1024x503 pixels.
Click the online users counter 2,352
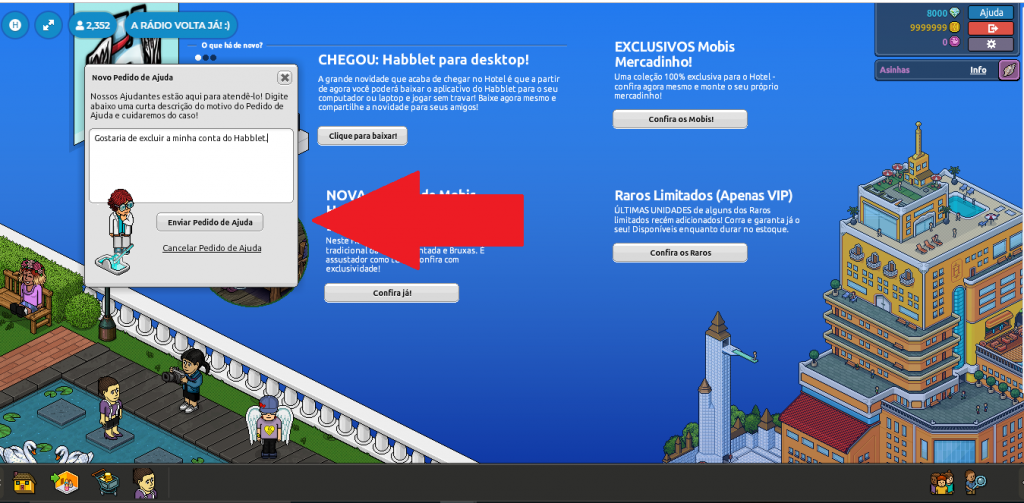[x=93, y=25]
